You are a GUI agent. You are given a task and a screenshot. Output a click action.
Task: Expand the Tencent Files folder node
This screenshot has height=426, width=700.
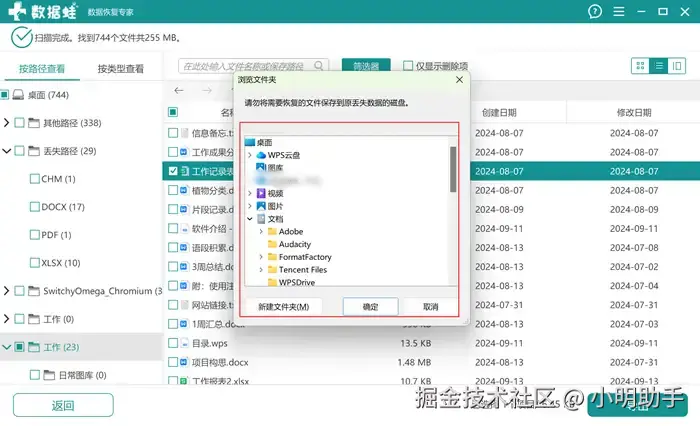(x=261, y=270)
